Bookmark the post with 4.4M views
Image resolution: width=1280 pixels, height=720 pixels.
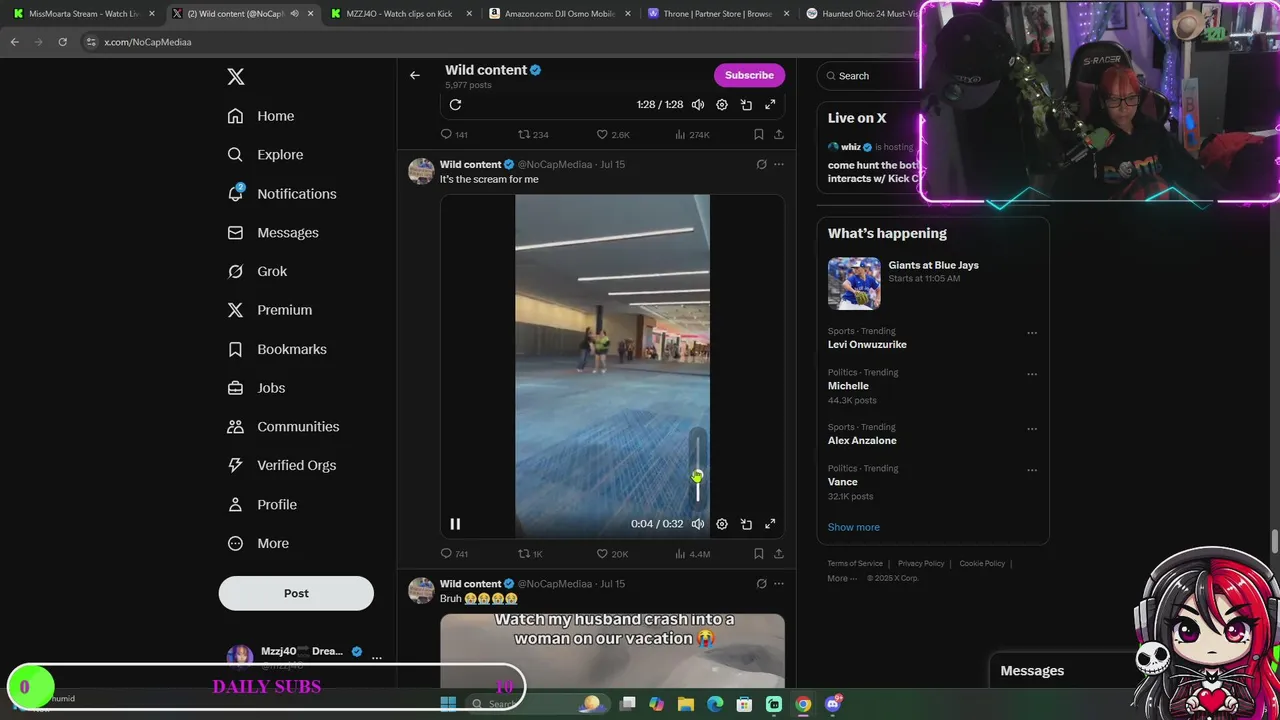point(759,554)
